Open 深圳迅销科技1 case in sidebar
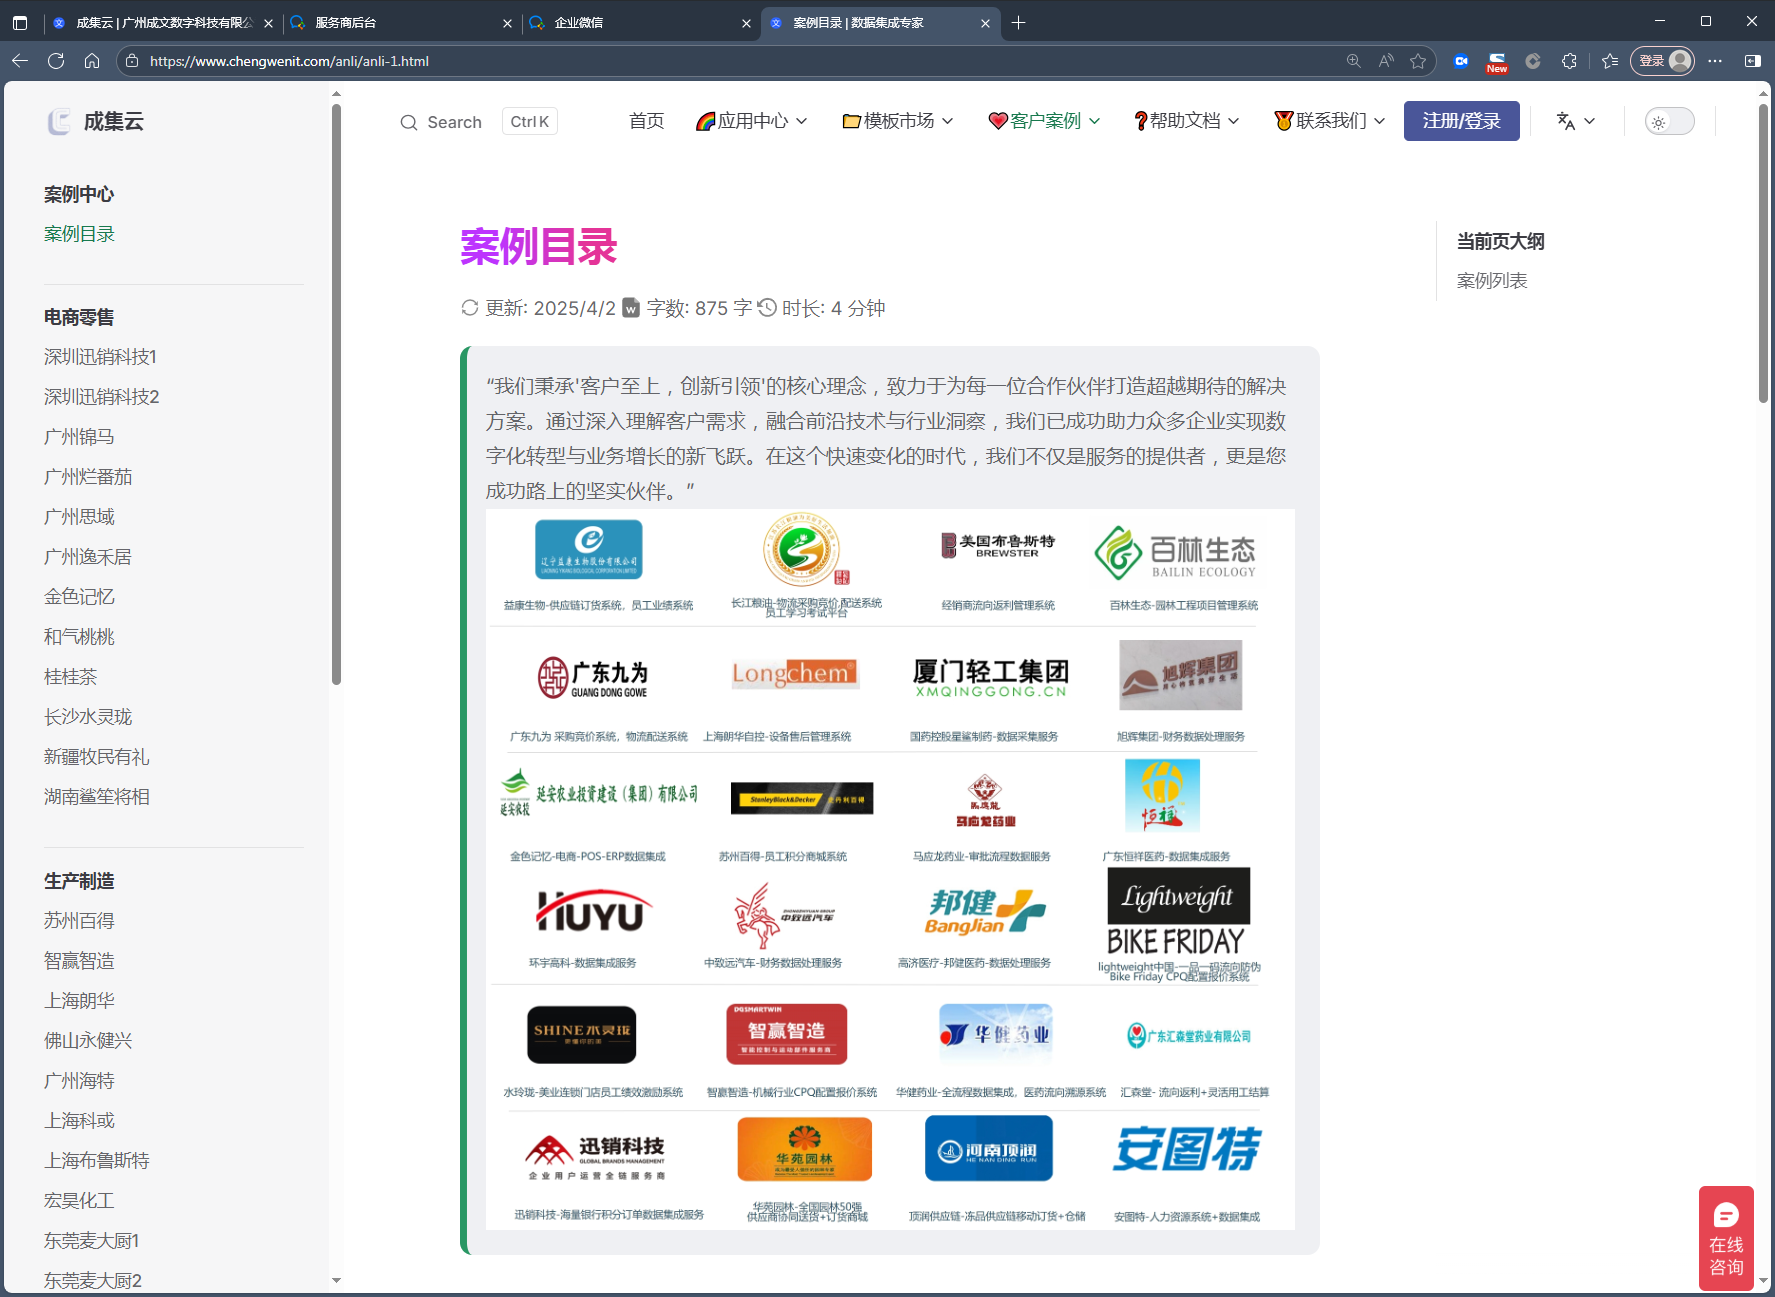Screen dimensions: 1775x1297 tap(100, 357)
